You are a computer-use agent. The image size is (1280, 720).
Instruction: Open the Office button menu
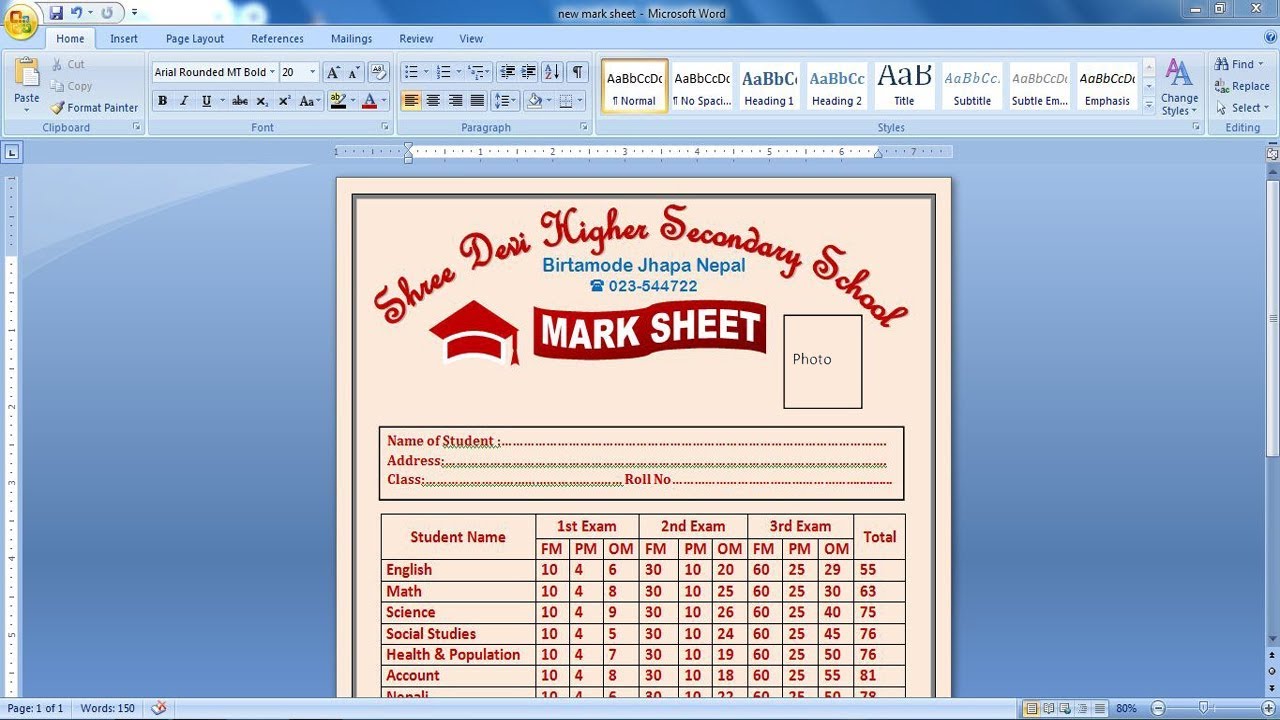(x=20, y=20)
